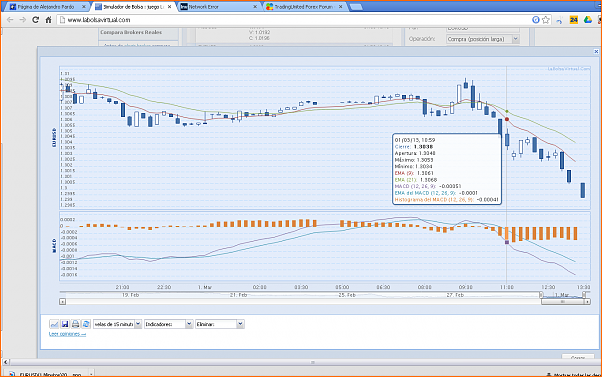The image size is (602, 377).
Task: Click the save chart floppy icon
Action: click(65, 324)
